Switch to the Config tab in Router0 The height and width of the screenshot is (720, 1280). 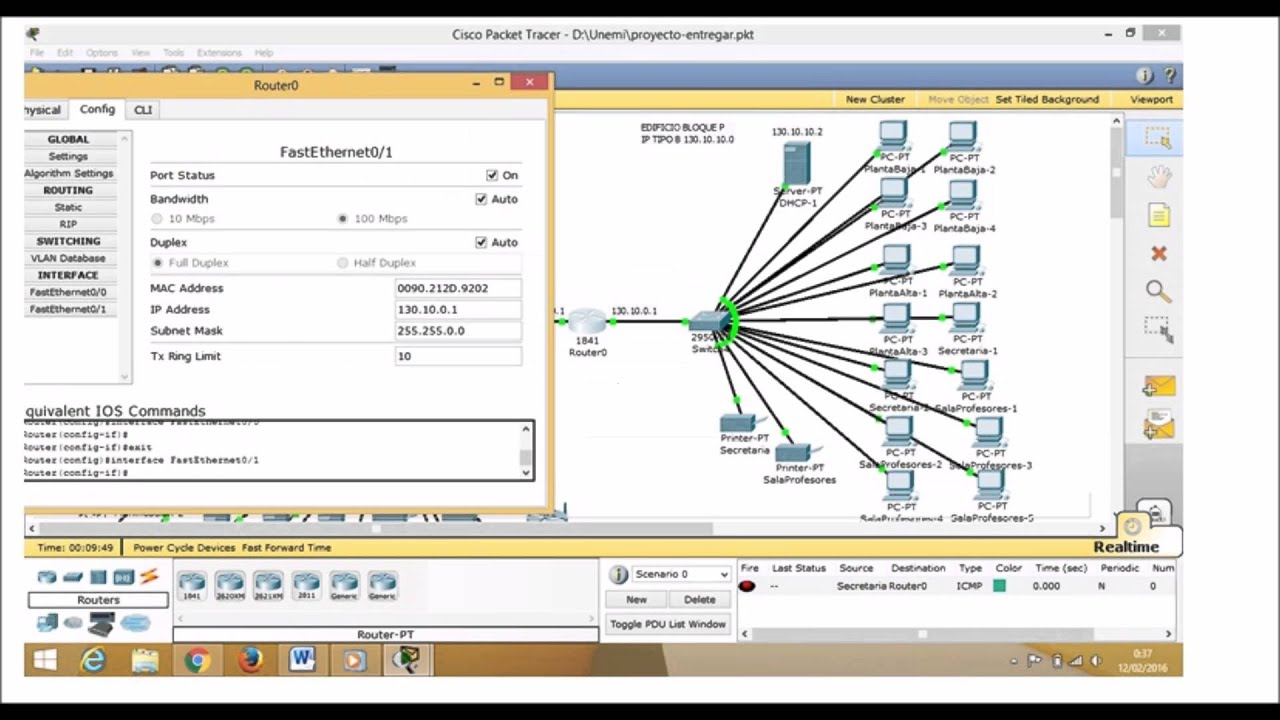pyautogui.click(x=97, y=109)
